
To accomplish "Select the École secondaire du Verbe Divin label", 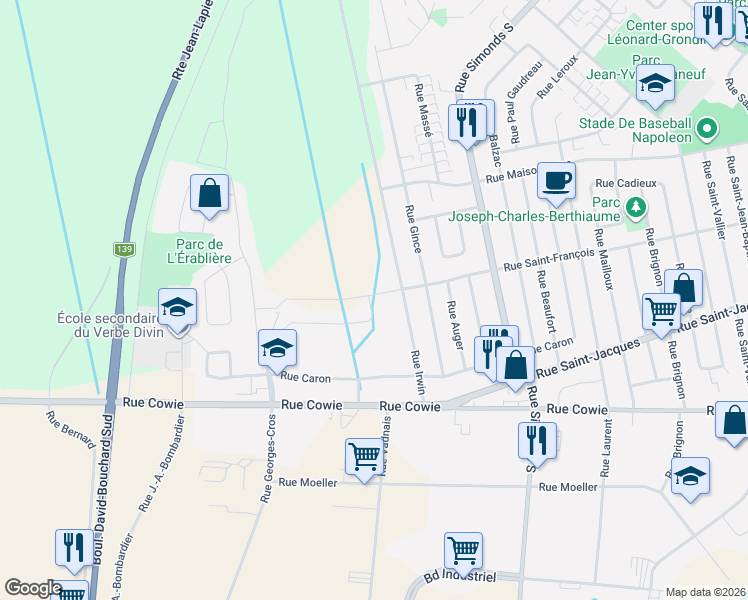I will click(110, 325).
